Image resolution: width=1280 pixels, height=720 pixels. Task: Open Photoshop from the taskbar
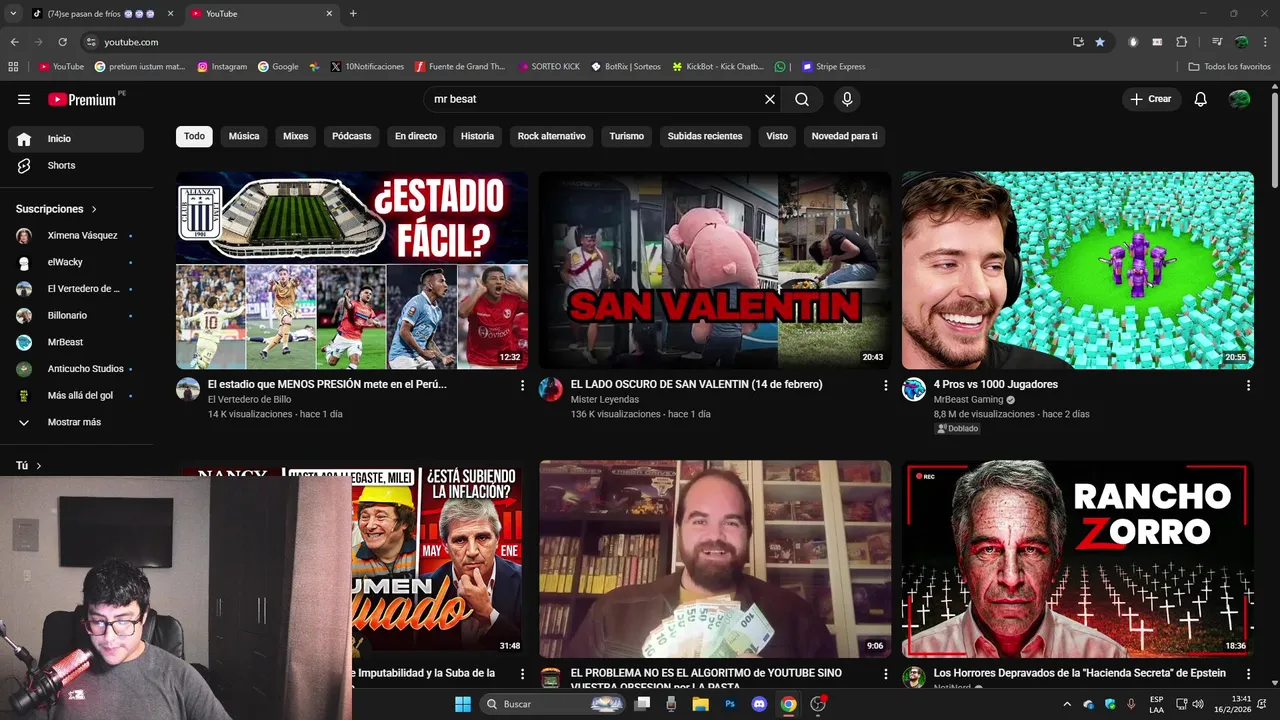pos(730,704)
